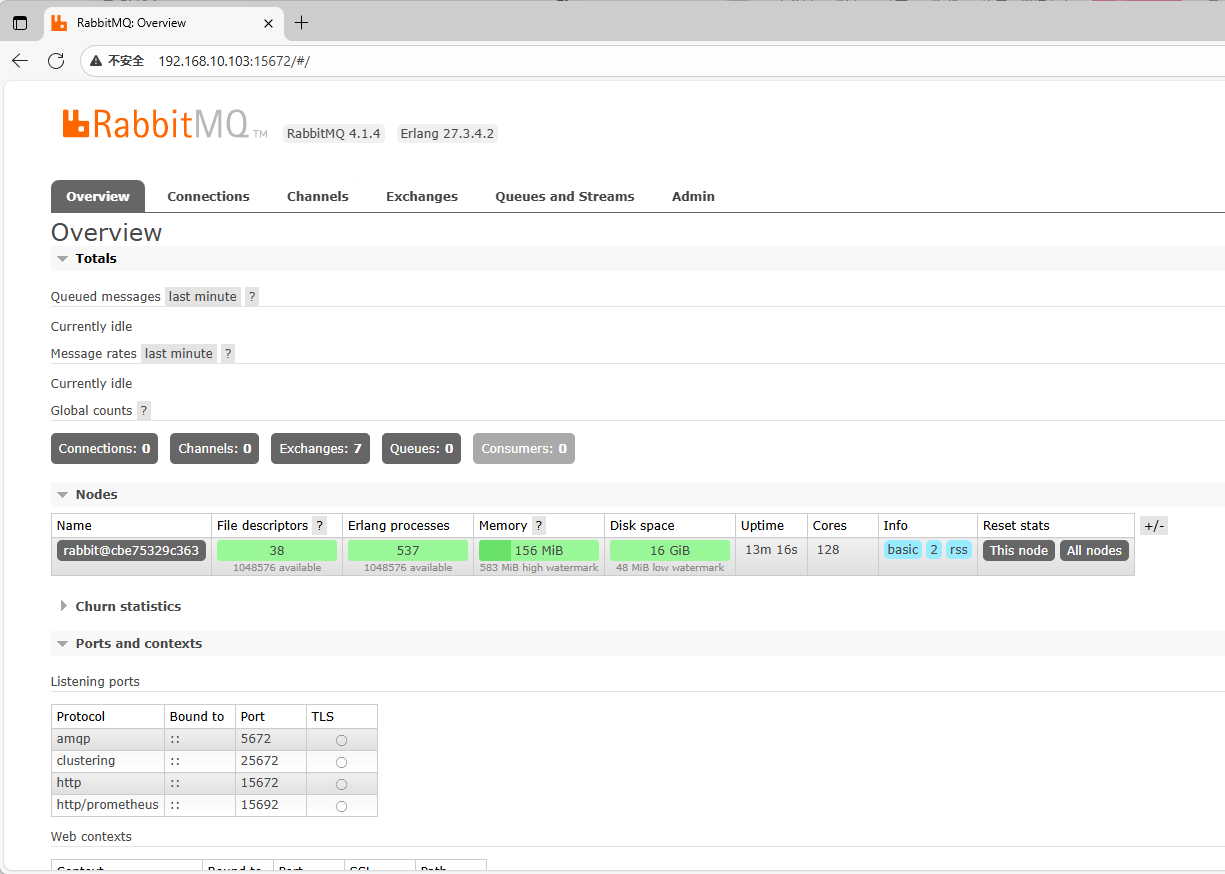This screenshot has width=1225, height=874.
Task: Toggle node columns with +/- button
Action: tap(1153, 526)
